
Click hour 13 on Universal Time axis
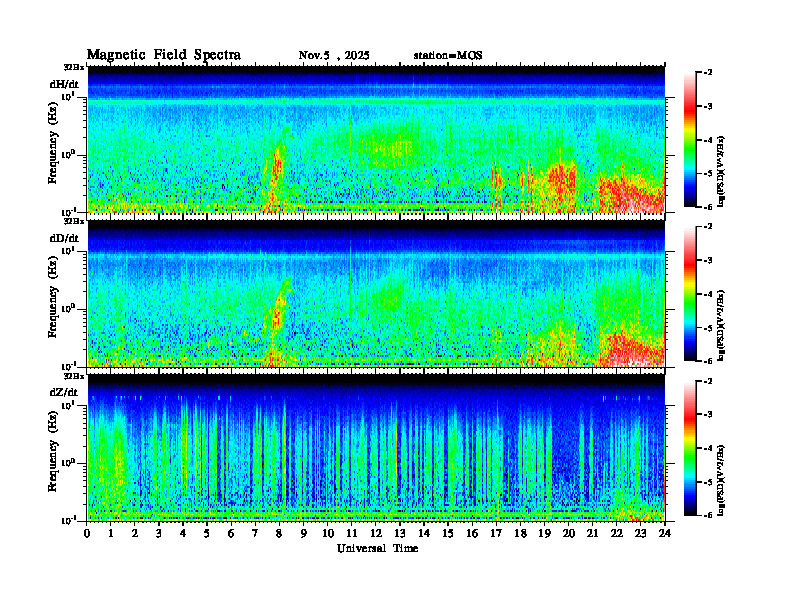coord(400,533)
